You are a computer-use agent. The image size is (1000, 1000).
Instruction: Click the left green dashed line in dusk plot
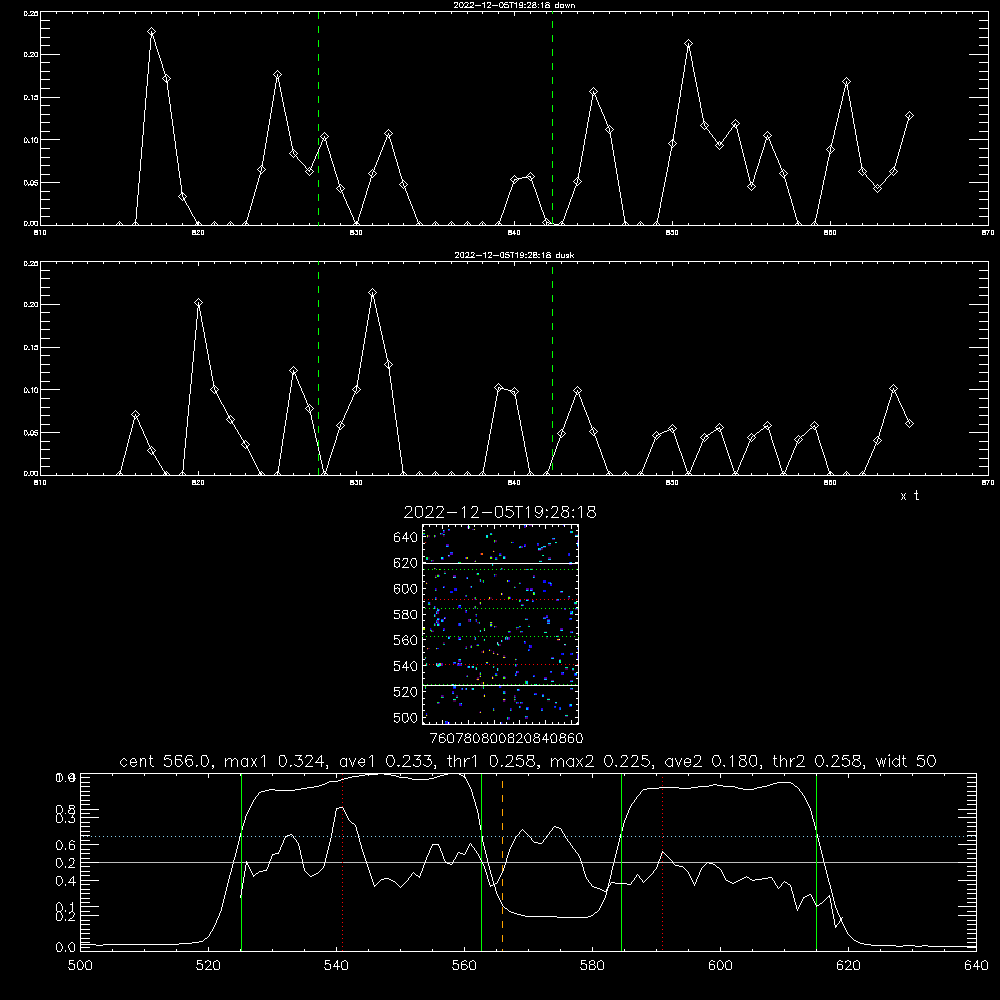(318, 369)
